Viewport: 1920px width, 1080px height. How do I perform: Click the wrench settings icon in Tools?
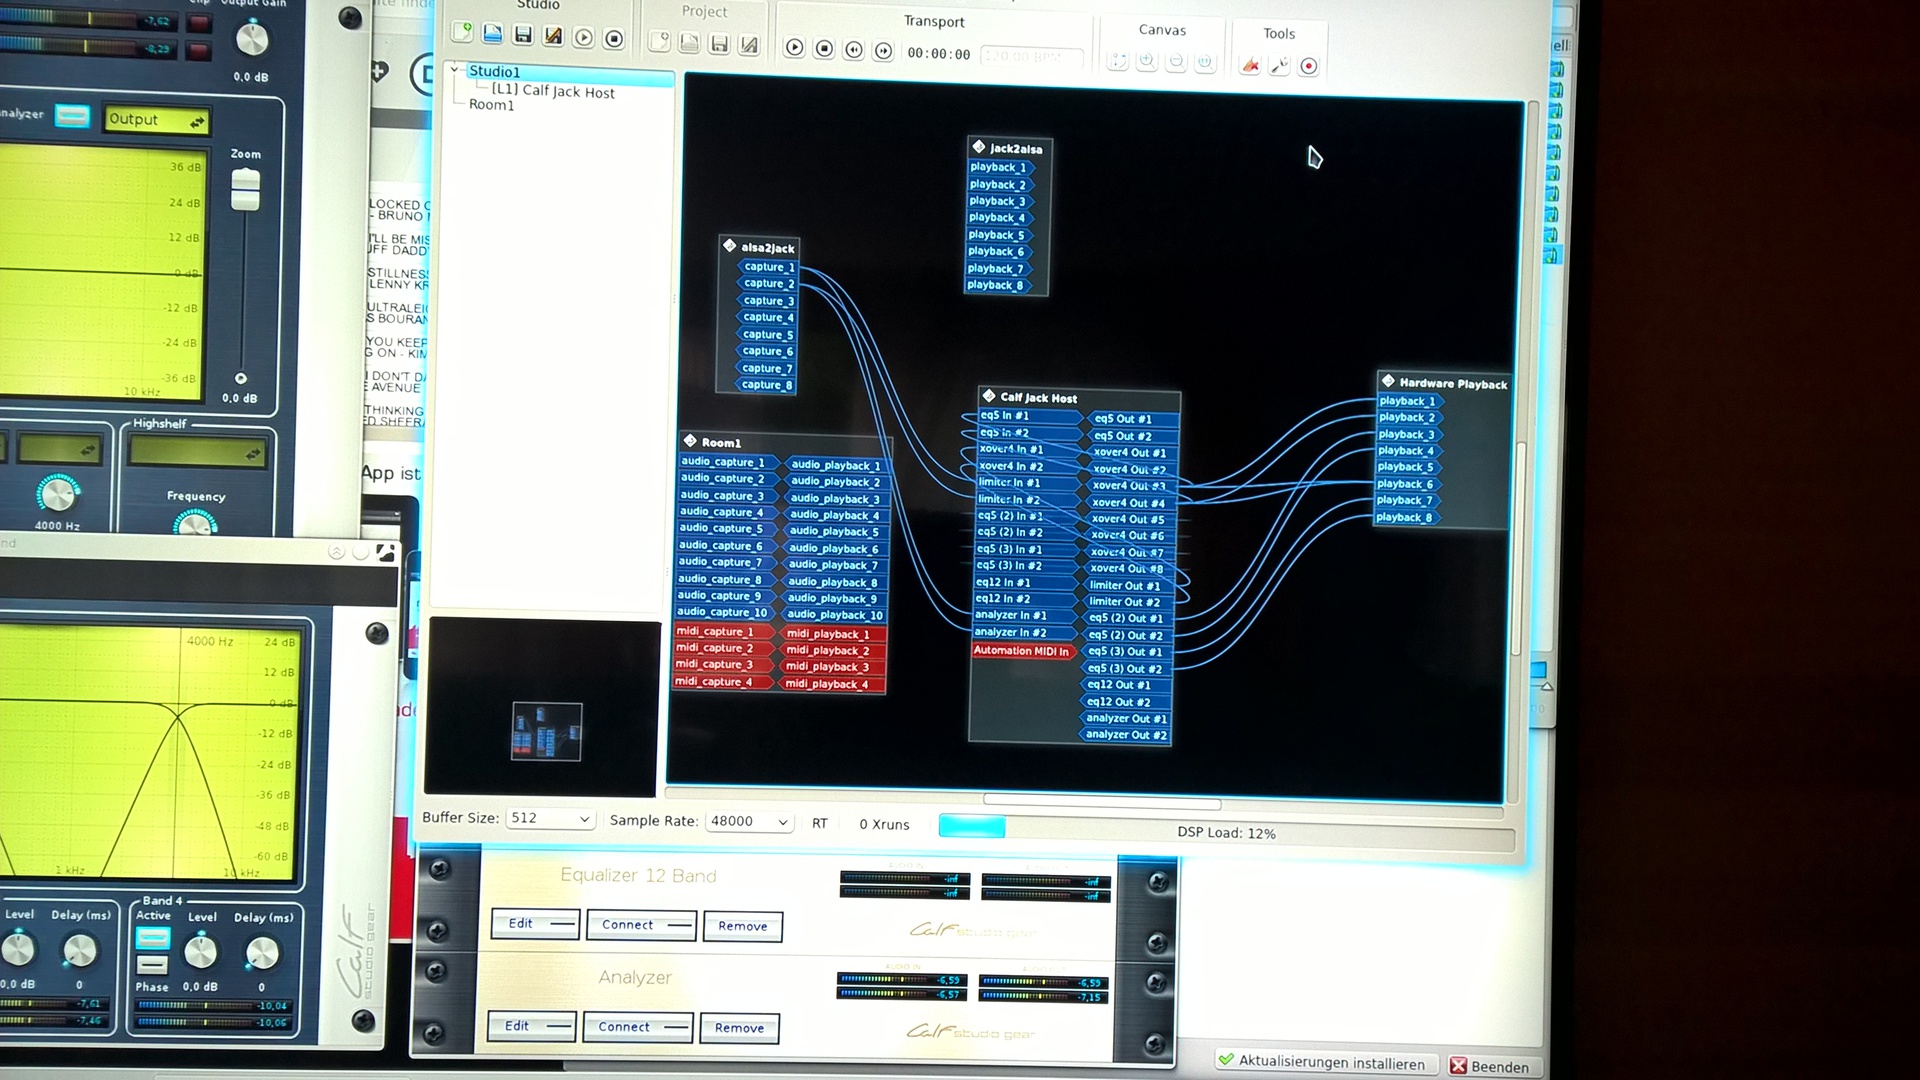[1279, 66]
